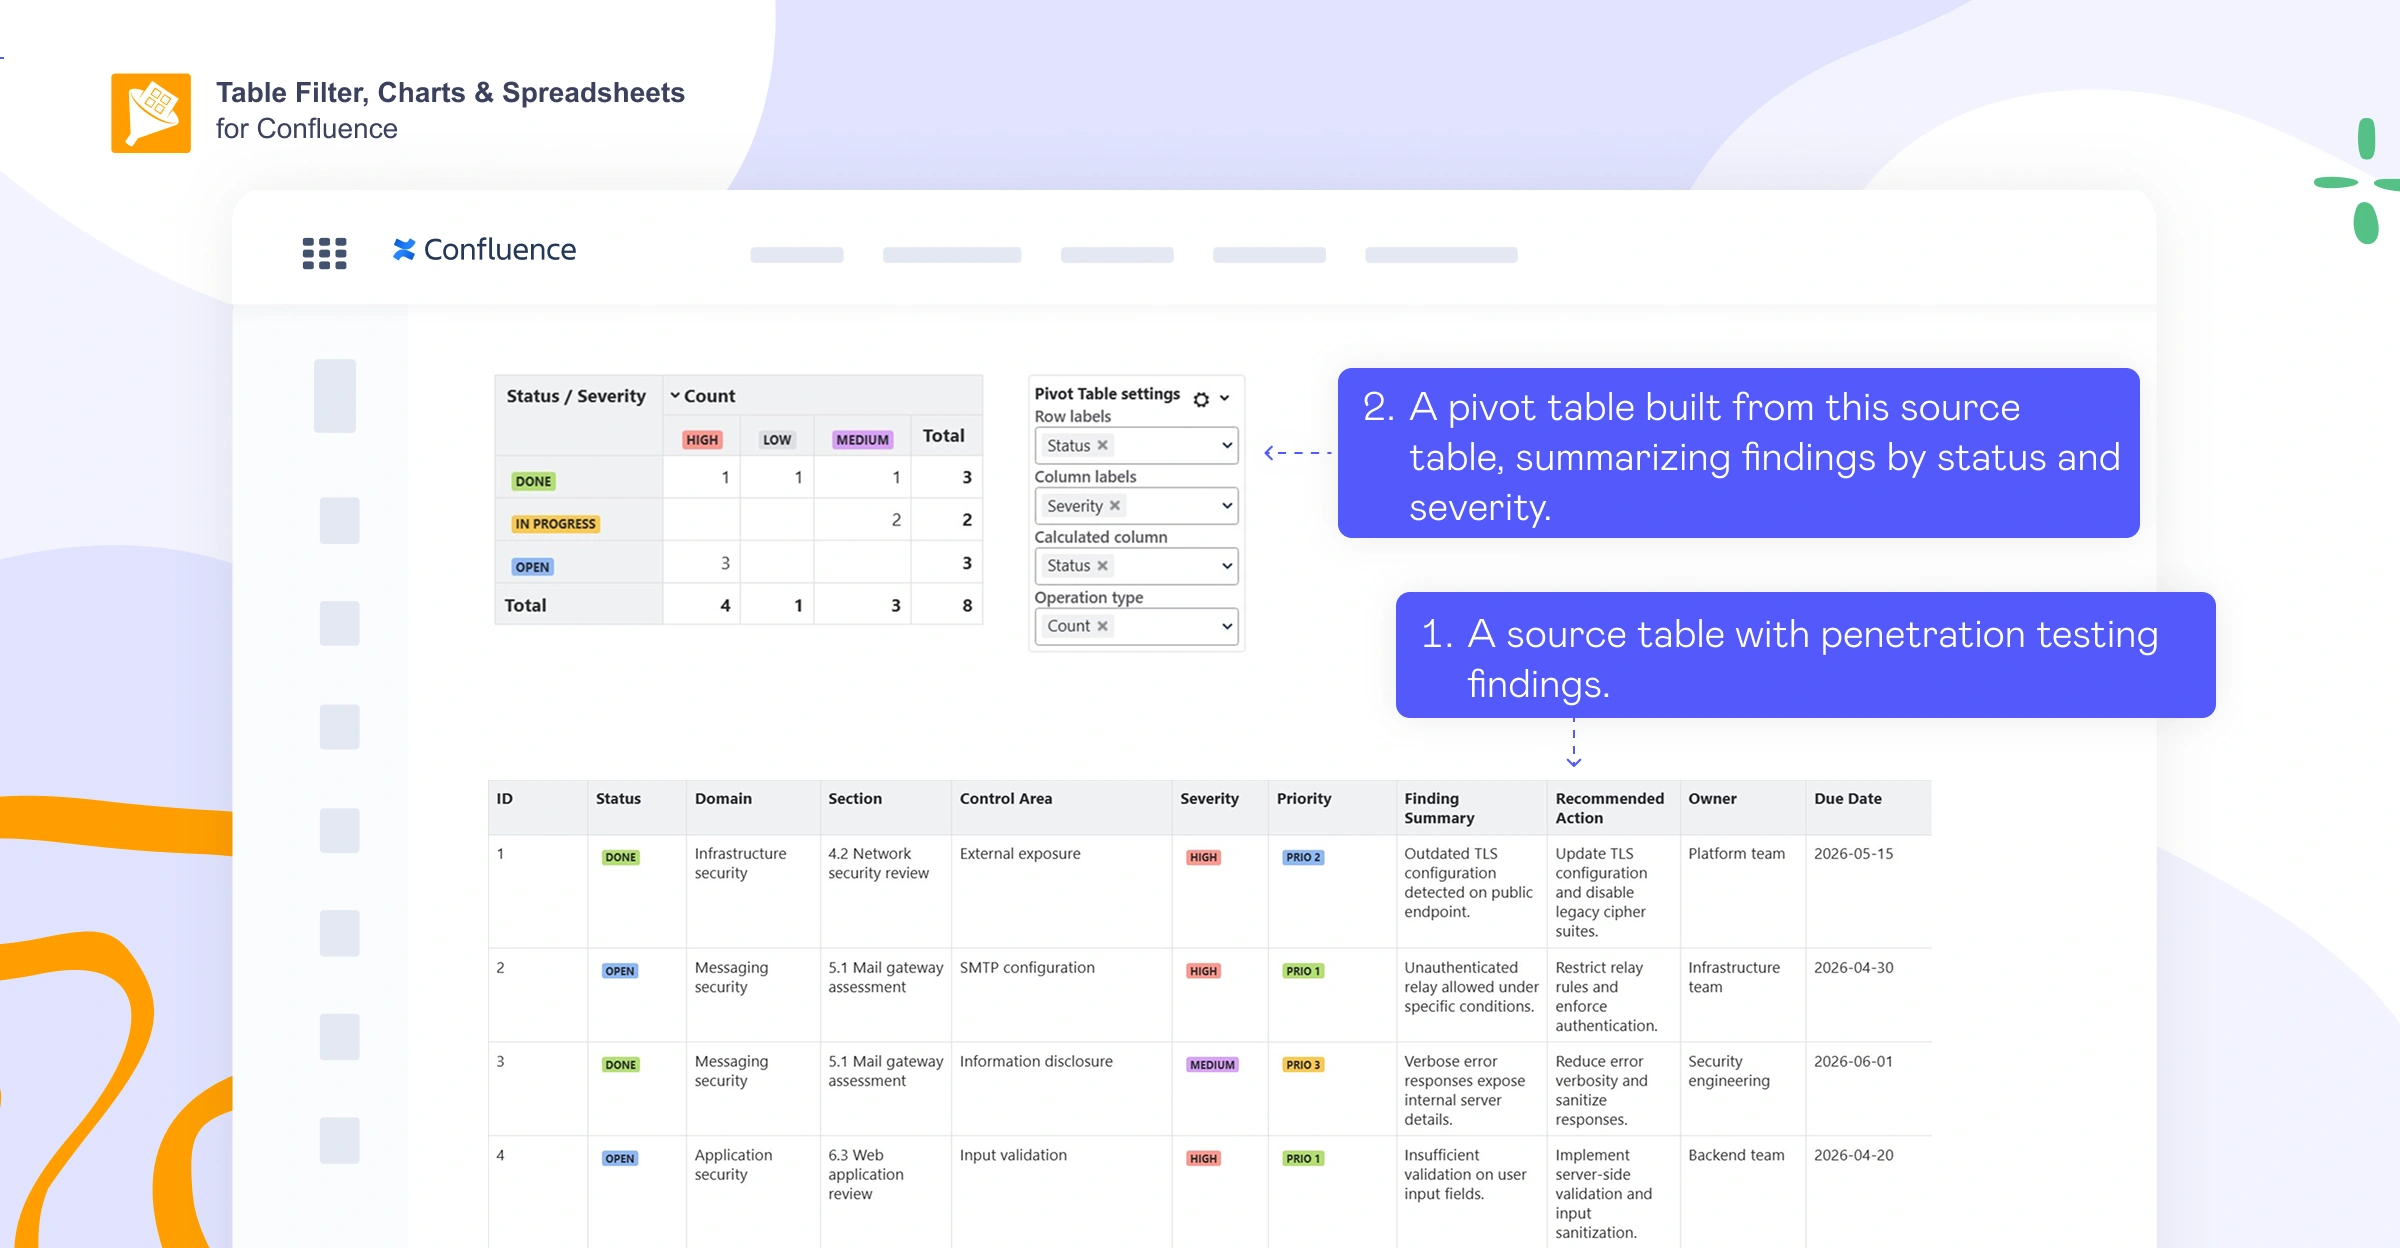Screen dimensions: 2400x1248
Task: Click the IN PROGRESS status label in pivot
Action: (555, 524)
